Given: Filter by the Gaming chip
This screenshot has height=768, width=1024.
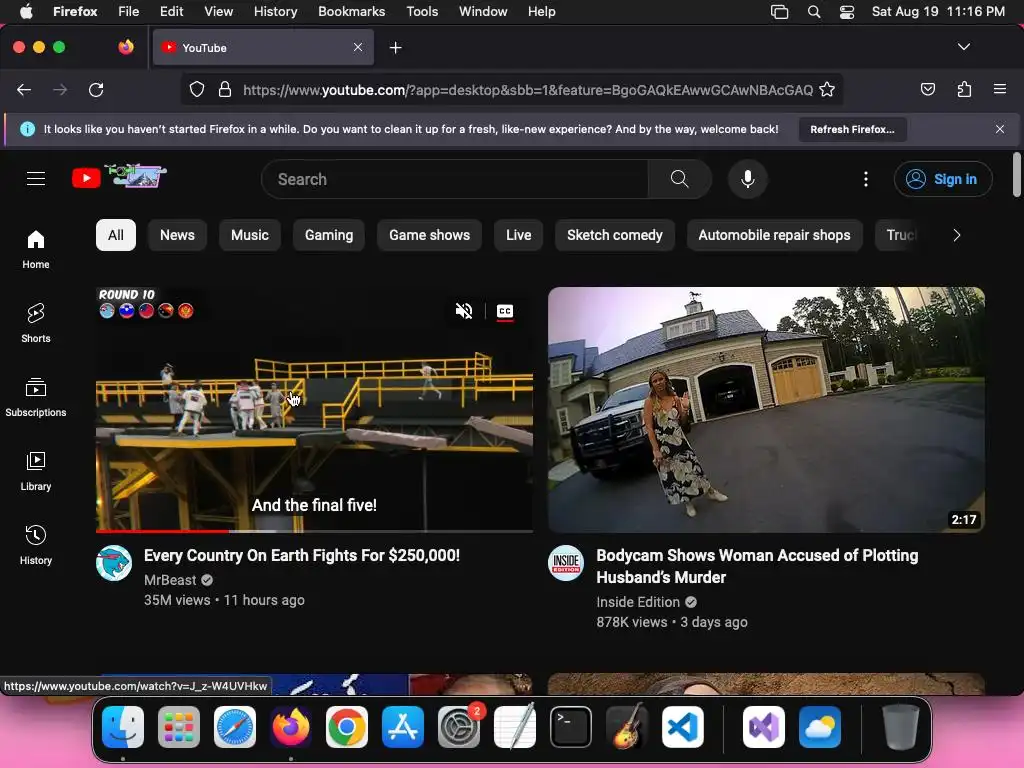Looking at the screenshot, I should 328,235.
